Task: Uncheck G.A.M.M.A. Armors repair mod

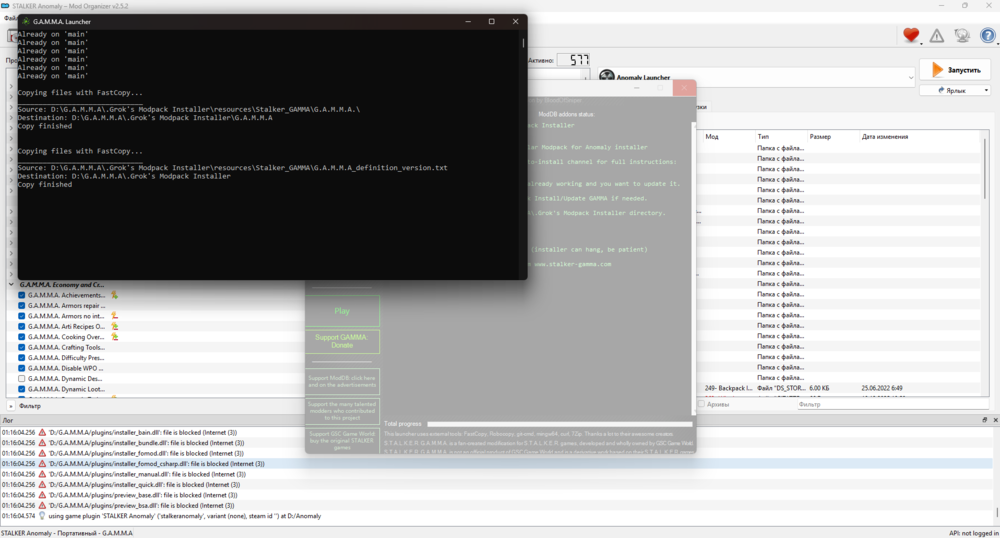Action: pyautogui.click(x=22, y=305)
